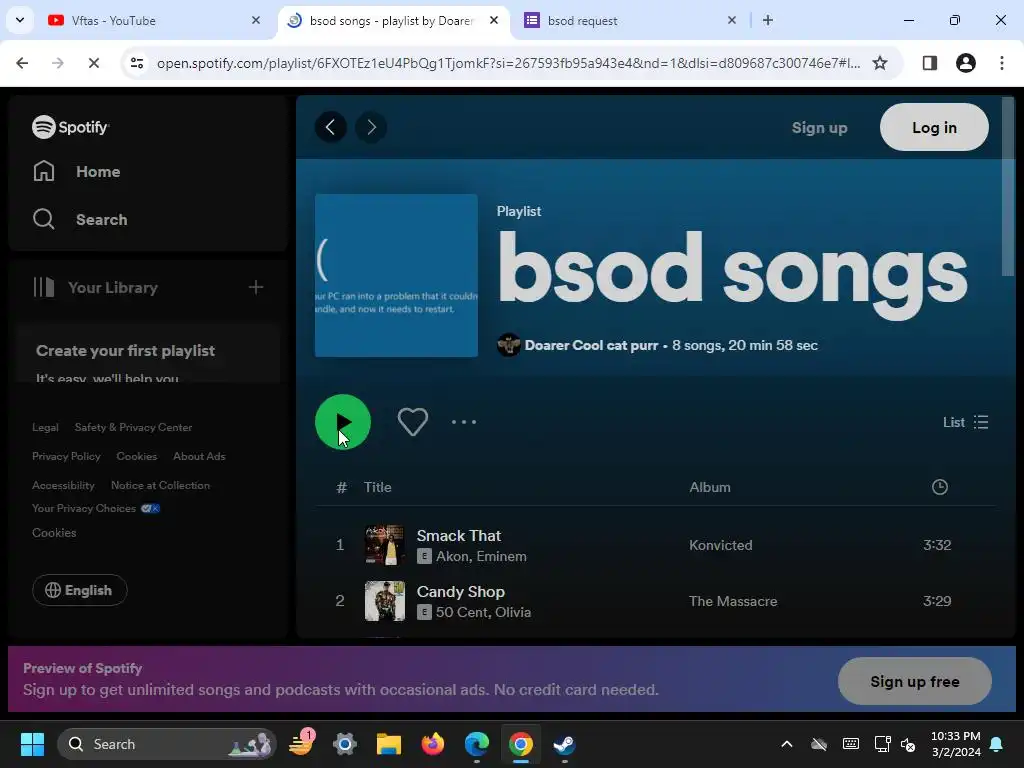
Task: Go back in Chrome browser
Action: click(22, 63)
